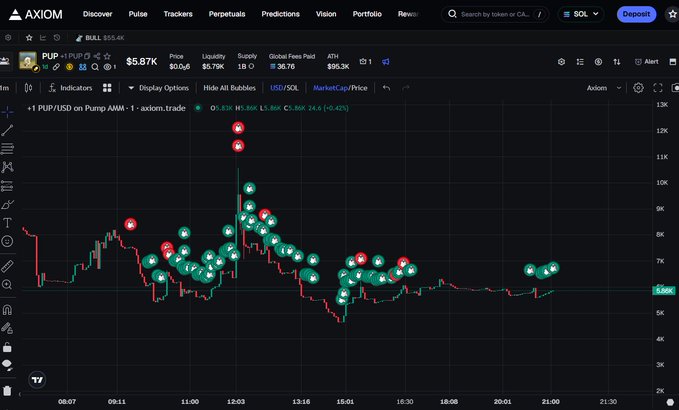Image resolution: width=679 pixels, height=410 pixels.
Task: Click the Deposit button
Action: tap(636, 14)
